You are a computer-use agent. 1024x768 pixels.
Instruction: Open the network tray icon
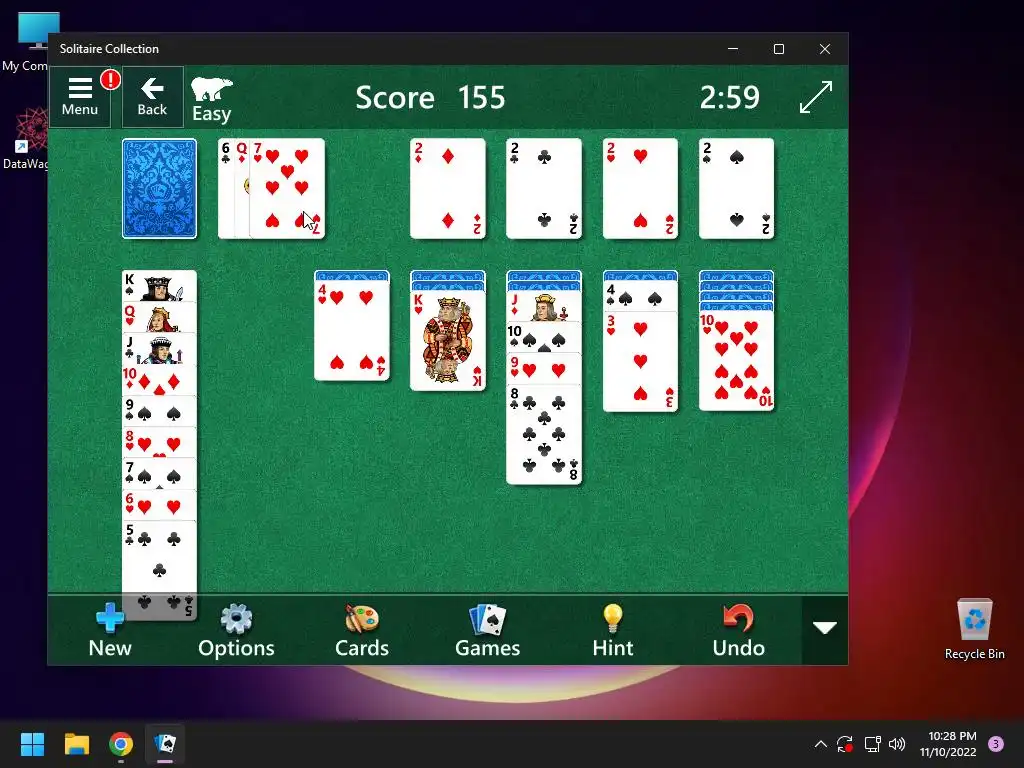pos(872,744)
